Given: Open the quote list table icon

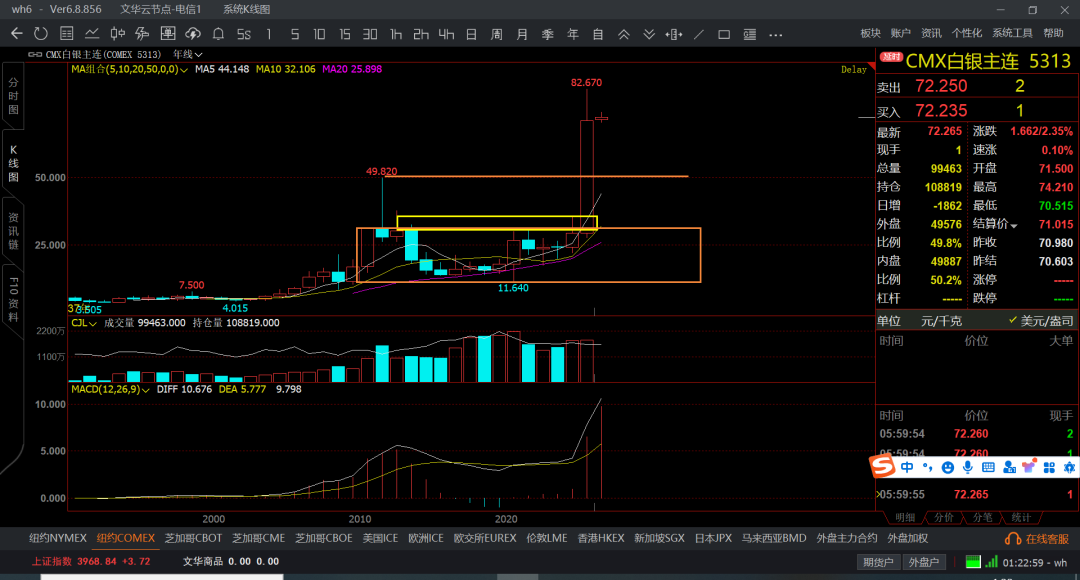Looking at the screenshot, I should click(67, 34).
